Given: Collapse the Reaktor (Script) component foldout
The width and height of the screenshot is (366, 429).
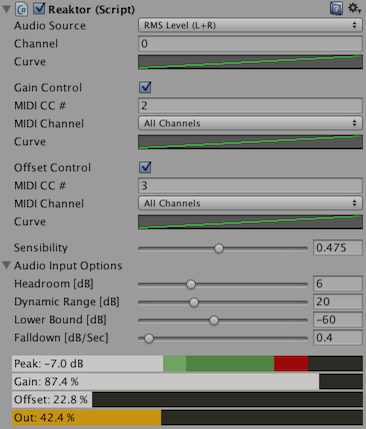Looking at the screenshot, I should point(6,9).
